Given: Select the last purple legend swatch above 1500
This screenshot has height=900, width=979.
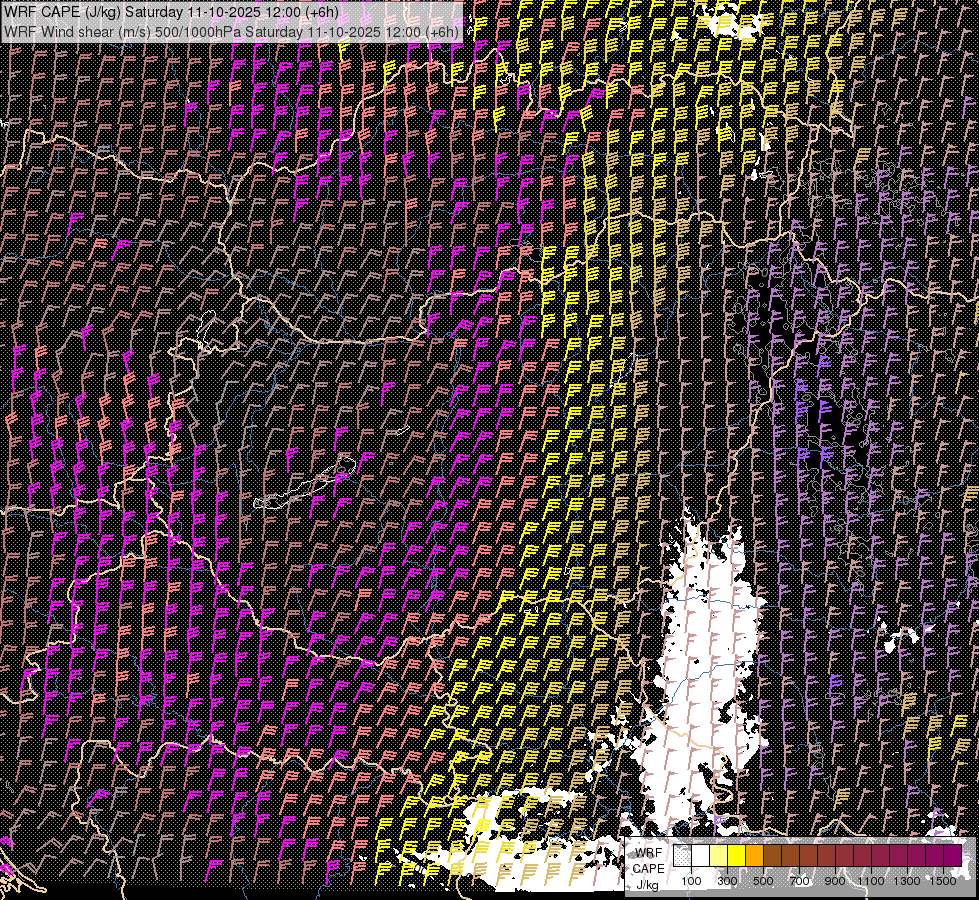Looking at the screenshot, I should [953, 855].
